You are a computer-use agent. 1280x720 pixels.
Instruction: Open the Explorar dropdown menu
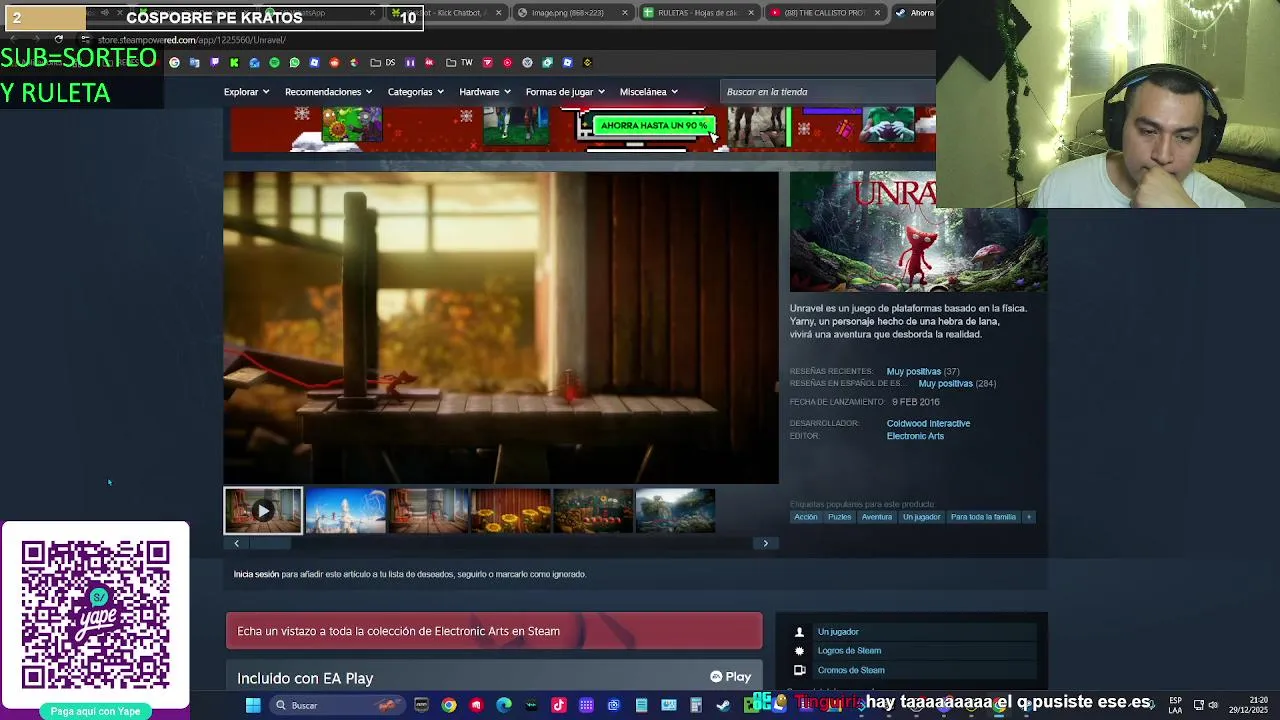coord(246,92)
